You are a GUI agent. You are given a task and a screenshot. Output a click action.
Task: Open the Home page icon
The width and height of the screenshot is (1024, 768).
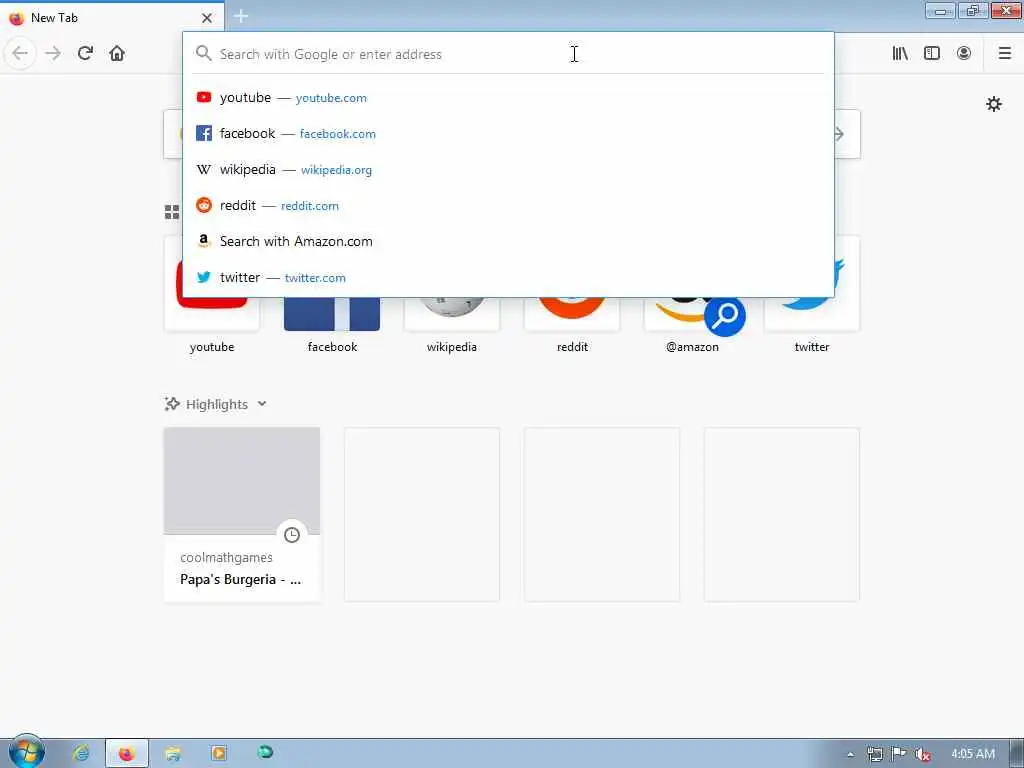click(117, 53)
